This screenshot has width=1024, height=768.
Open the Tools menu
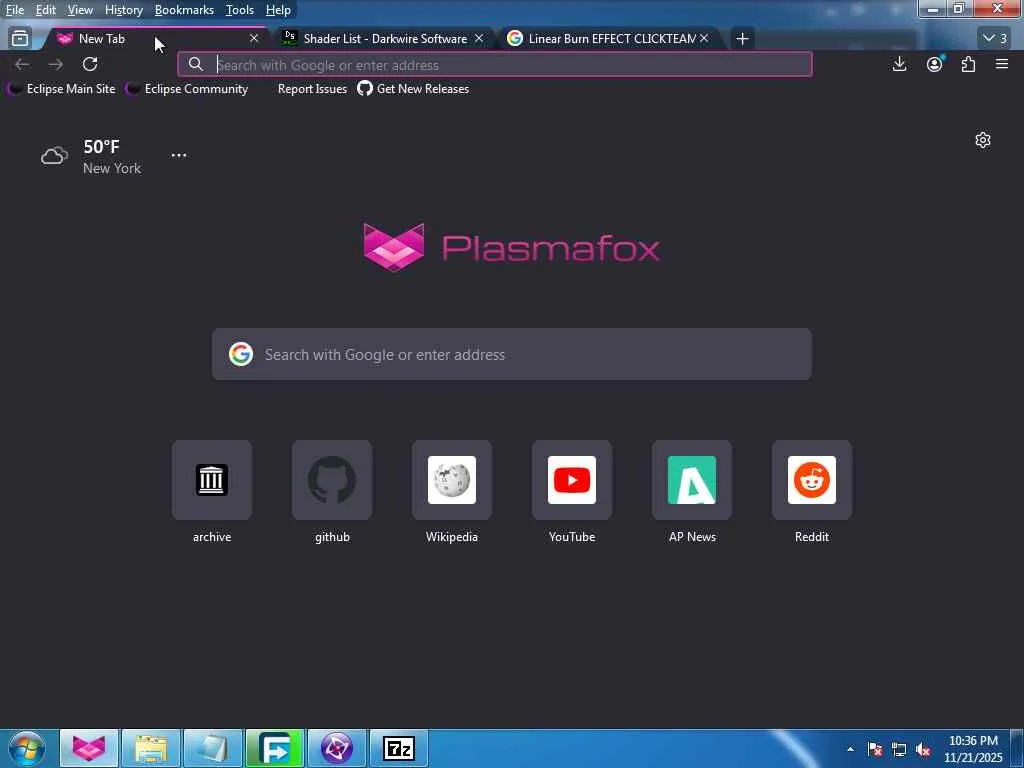[x=240, y=10]
